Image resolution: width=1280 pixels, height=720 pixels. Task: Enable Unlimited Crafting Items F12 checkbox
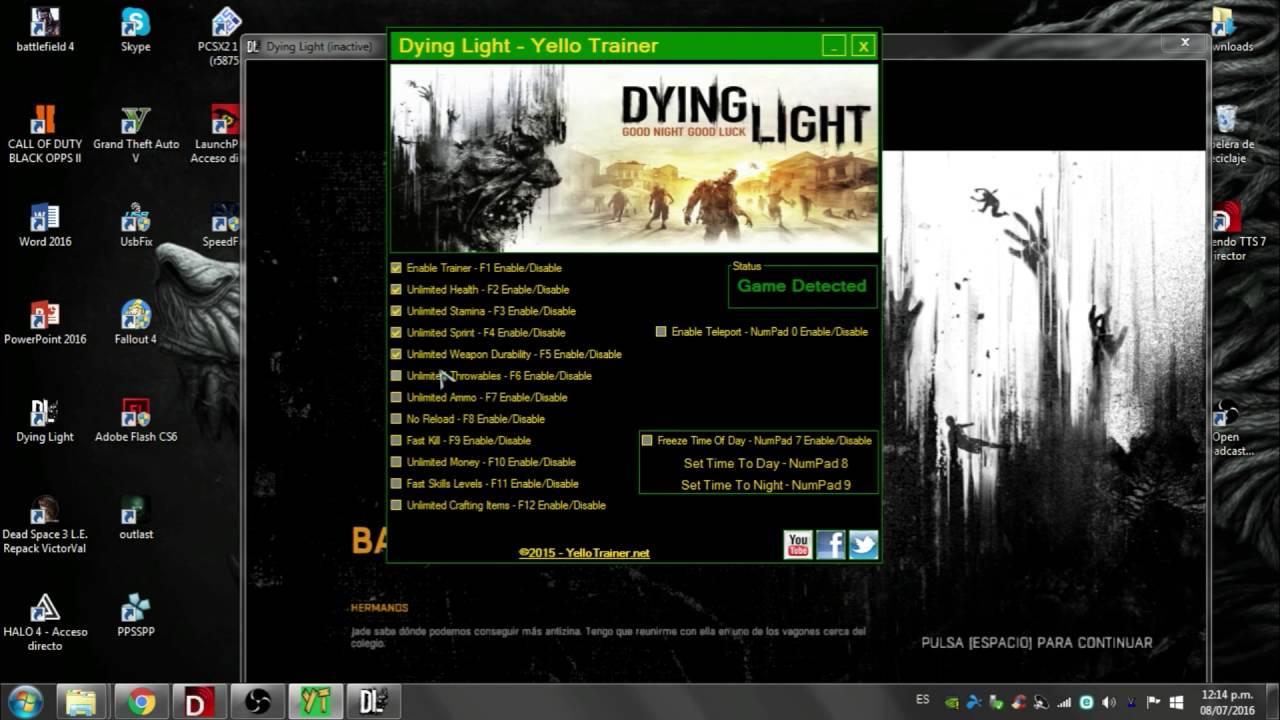point(396,505)
